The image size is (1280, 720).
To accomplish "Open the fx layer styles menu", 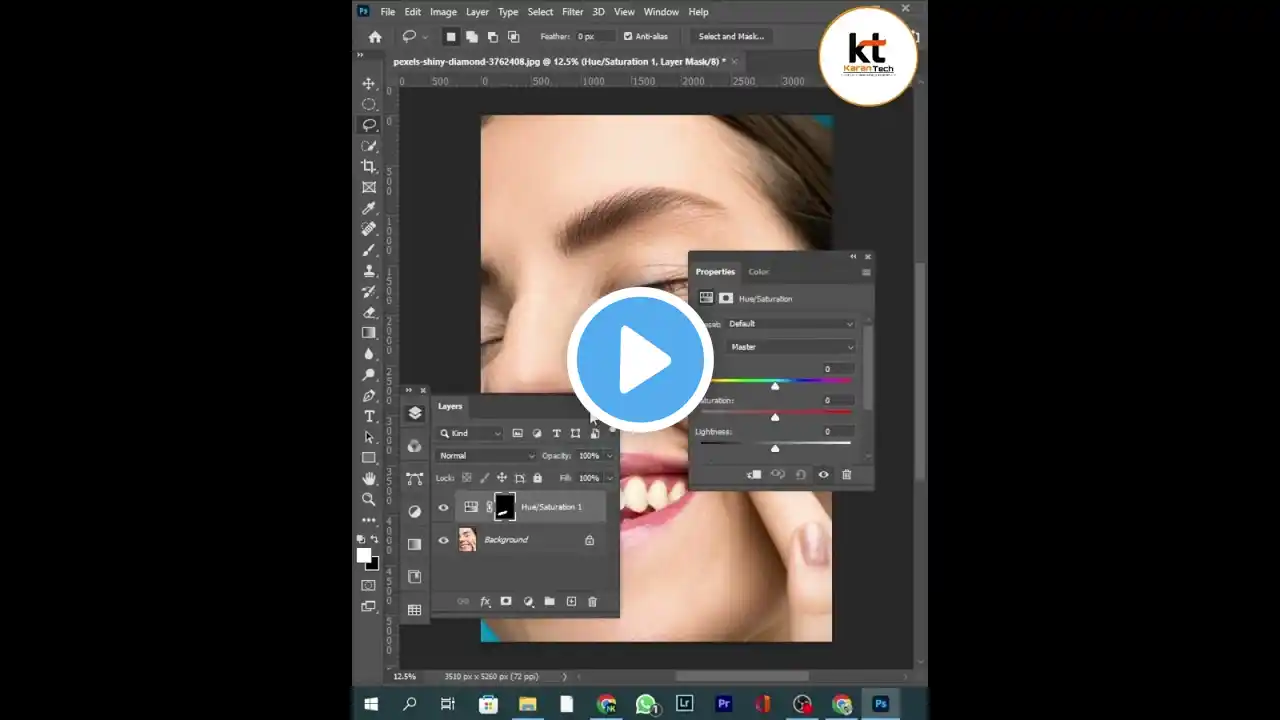I will 485,601.
